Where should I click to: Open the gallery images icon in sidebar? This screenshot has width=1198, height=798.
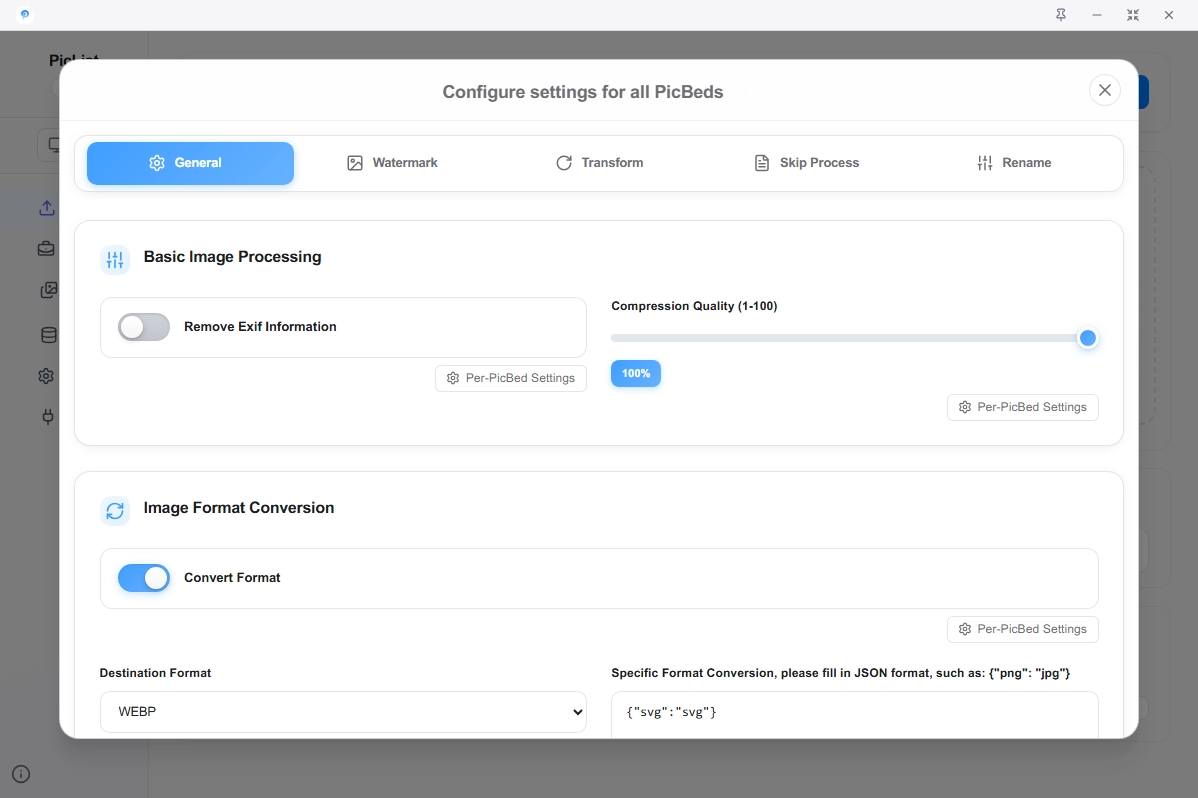[x=47, y=291]
